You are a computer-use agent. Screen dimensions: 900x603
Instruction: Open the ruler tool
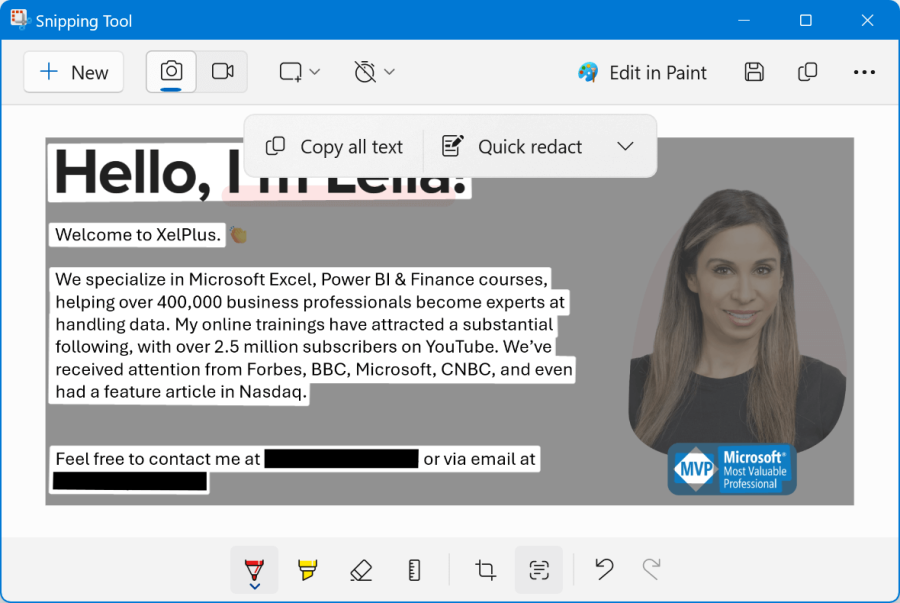point(415,570)
